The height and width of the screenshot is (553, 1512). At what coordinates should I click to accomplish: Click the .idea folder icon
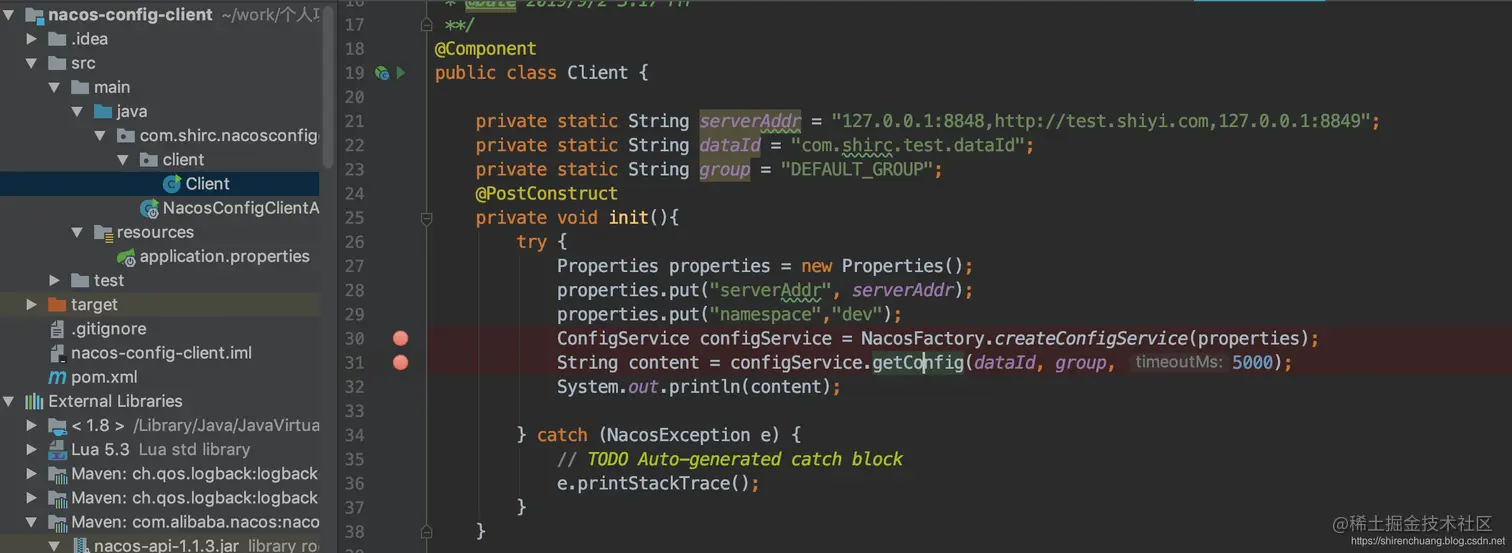click(x=56, y=39)
